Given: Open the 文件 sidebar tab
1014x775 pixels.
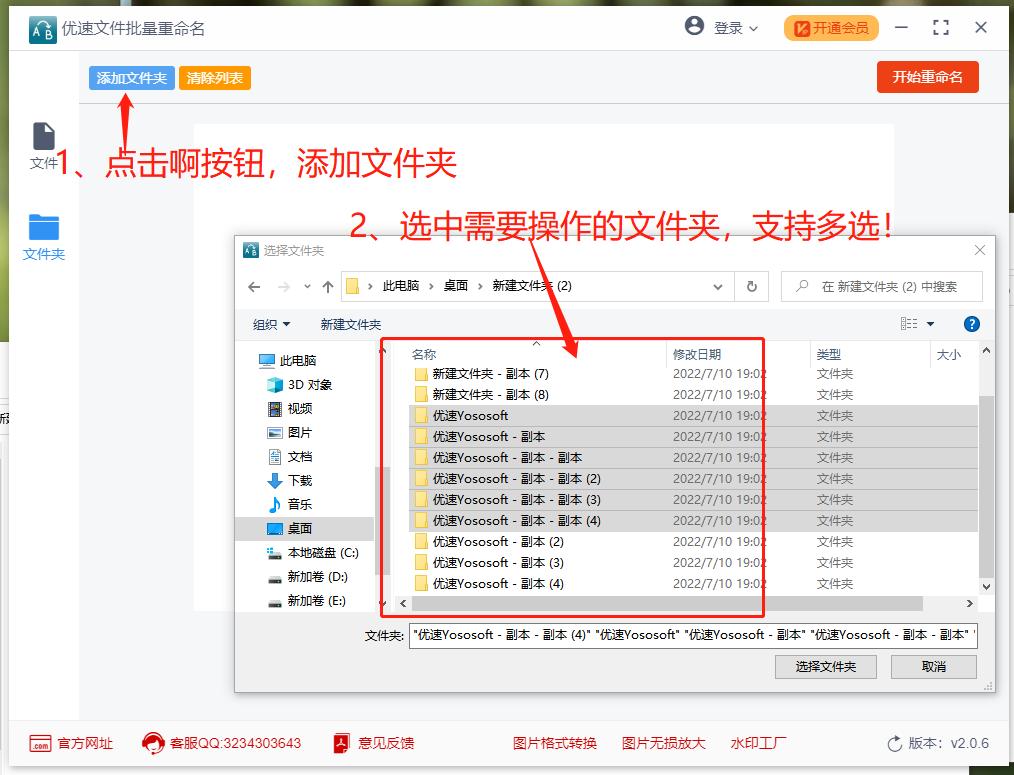Looking at the screenshot, I should (x=44, y=146).
